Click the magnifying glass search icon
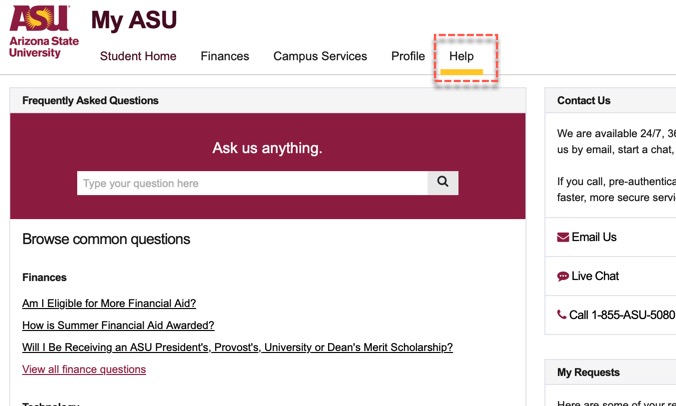The height and width of the screenshot is (406, 676). [x=443, y=183]
